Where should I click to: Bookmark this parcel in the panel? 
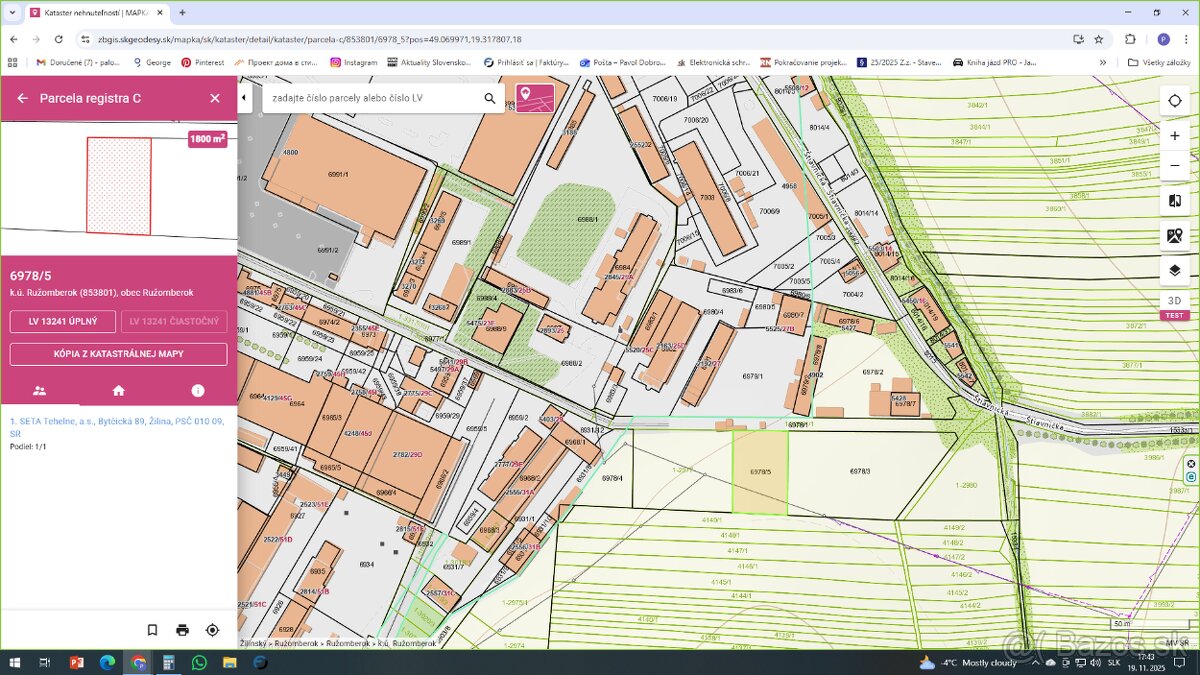[x=152, y=630]
